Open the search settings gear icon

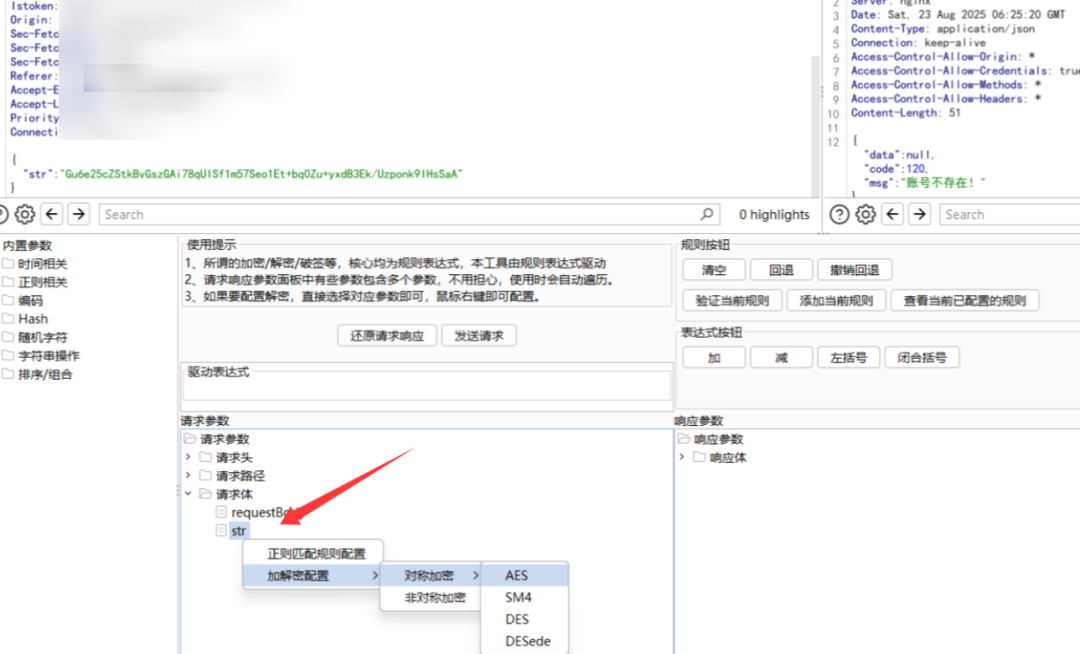coord(25,213)
